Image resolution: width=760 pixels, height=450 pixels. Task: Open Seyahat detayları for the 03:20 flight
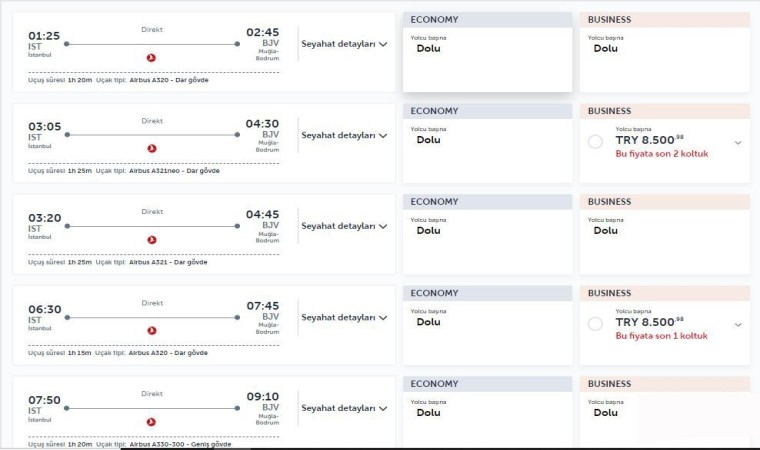[x=344, y=226]
